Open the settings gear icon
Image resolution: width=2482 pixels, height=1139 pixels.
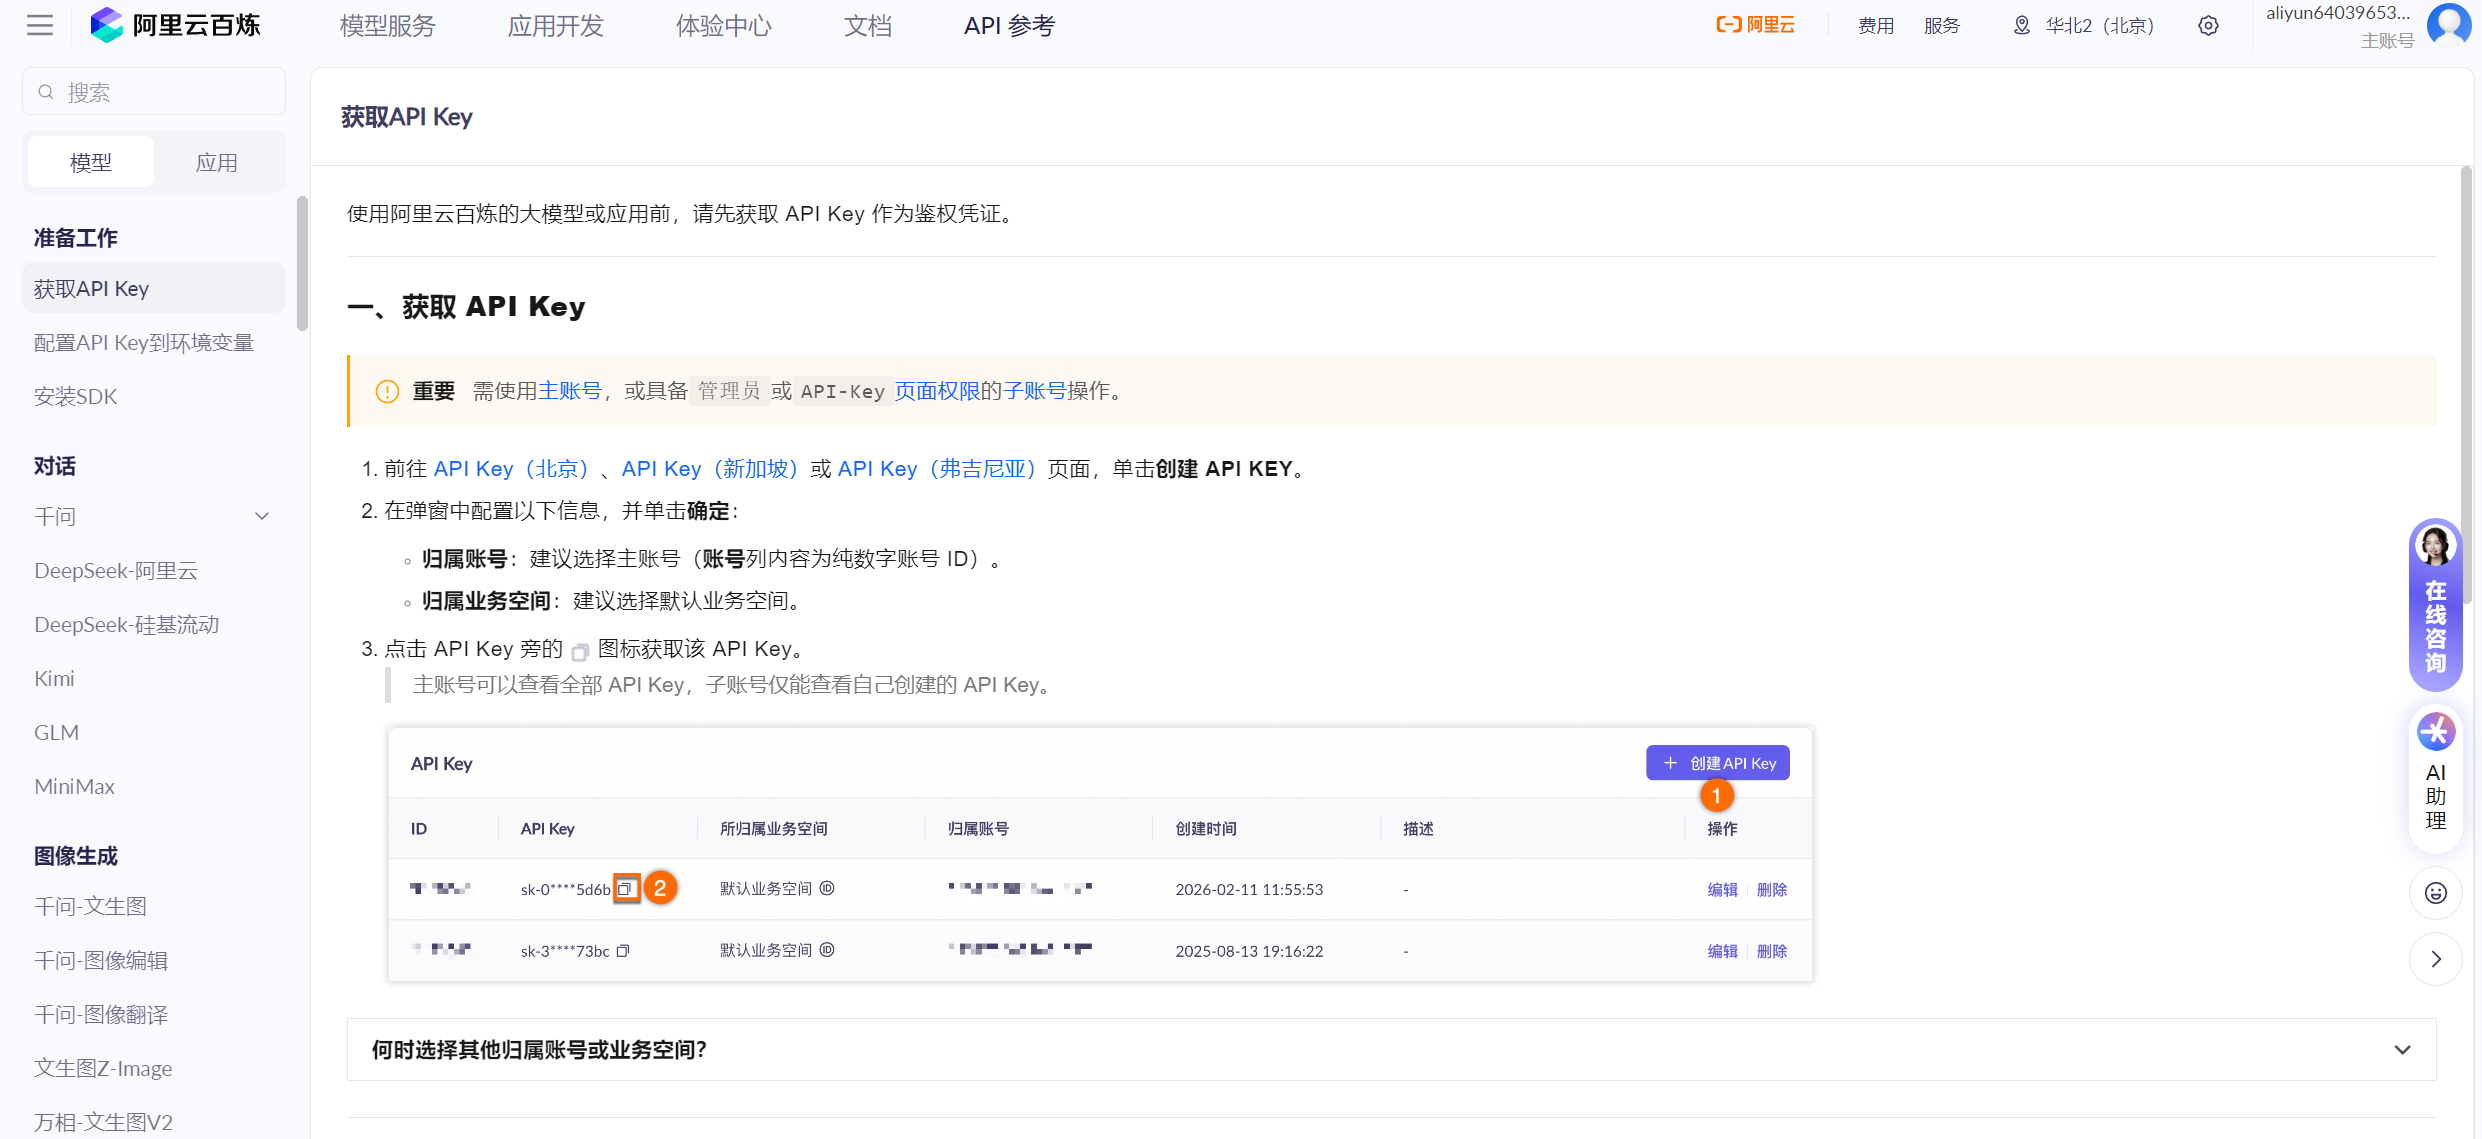coord(2208,26)
